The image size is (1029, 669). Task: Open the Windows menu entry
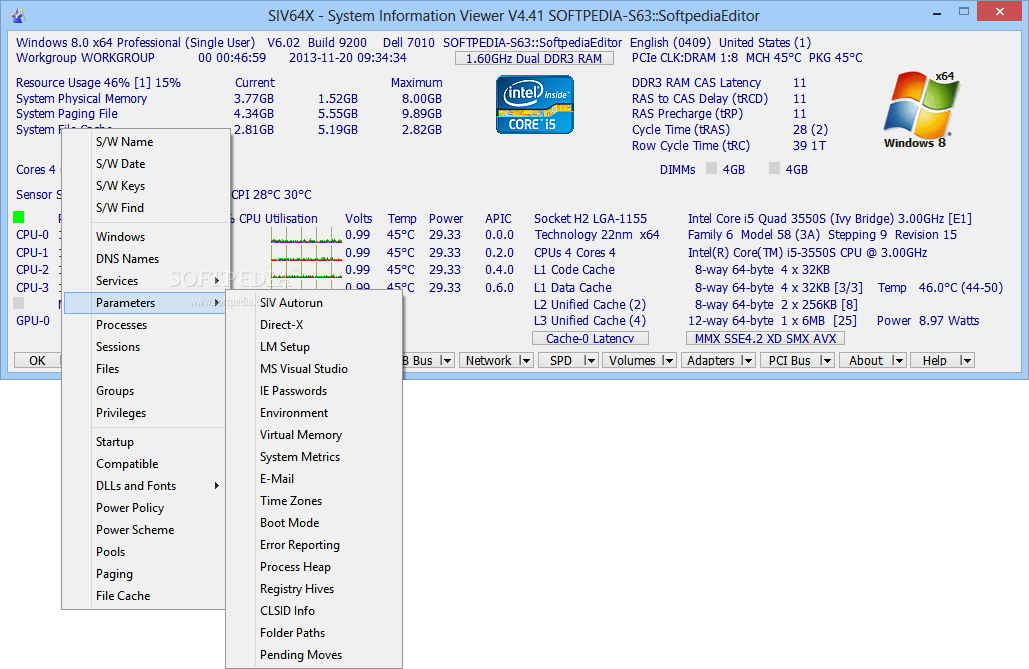tap(146, 236)
